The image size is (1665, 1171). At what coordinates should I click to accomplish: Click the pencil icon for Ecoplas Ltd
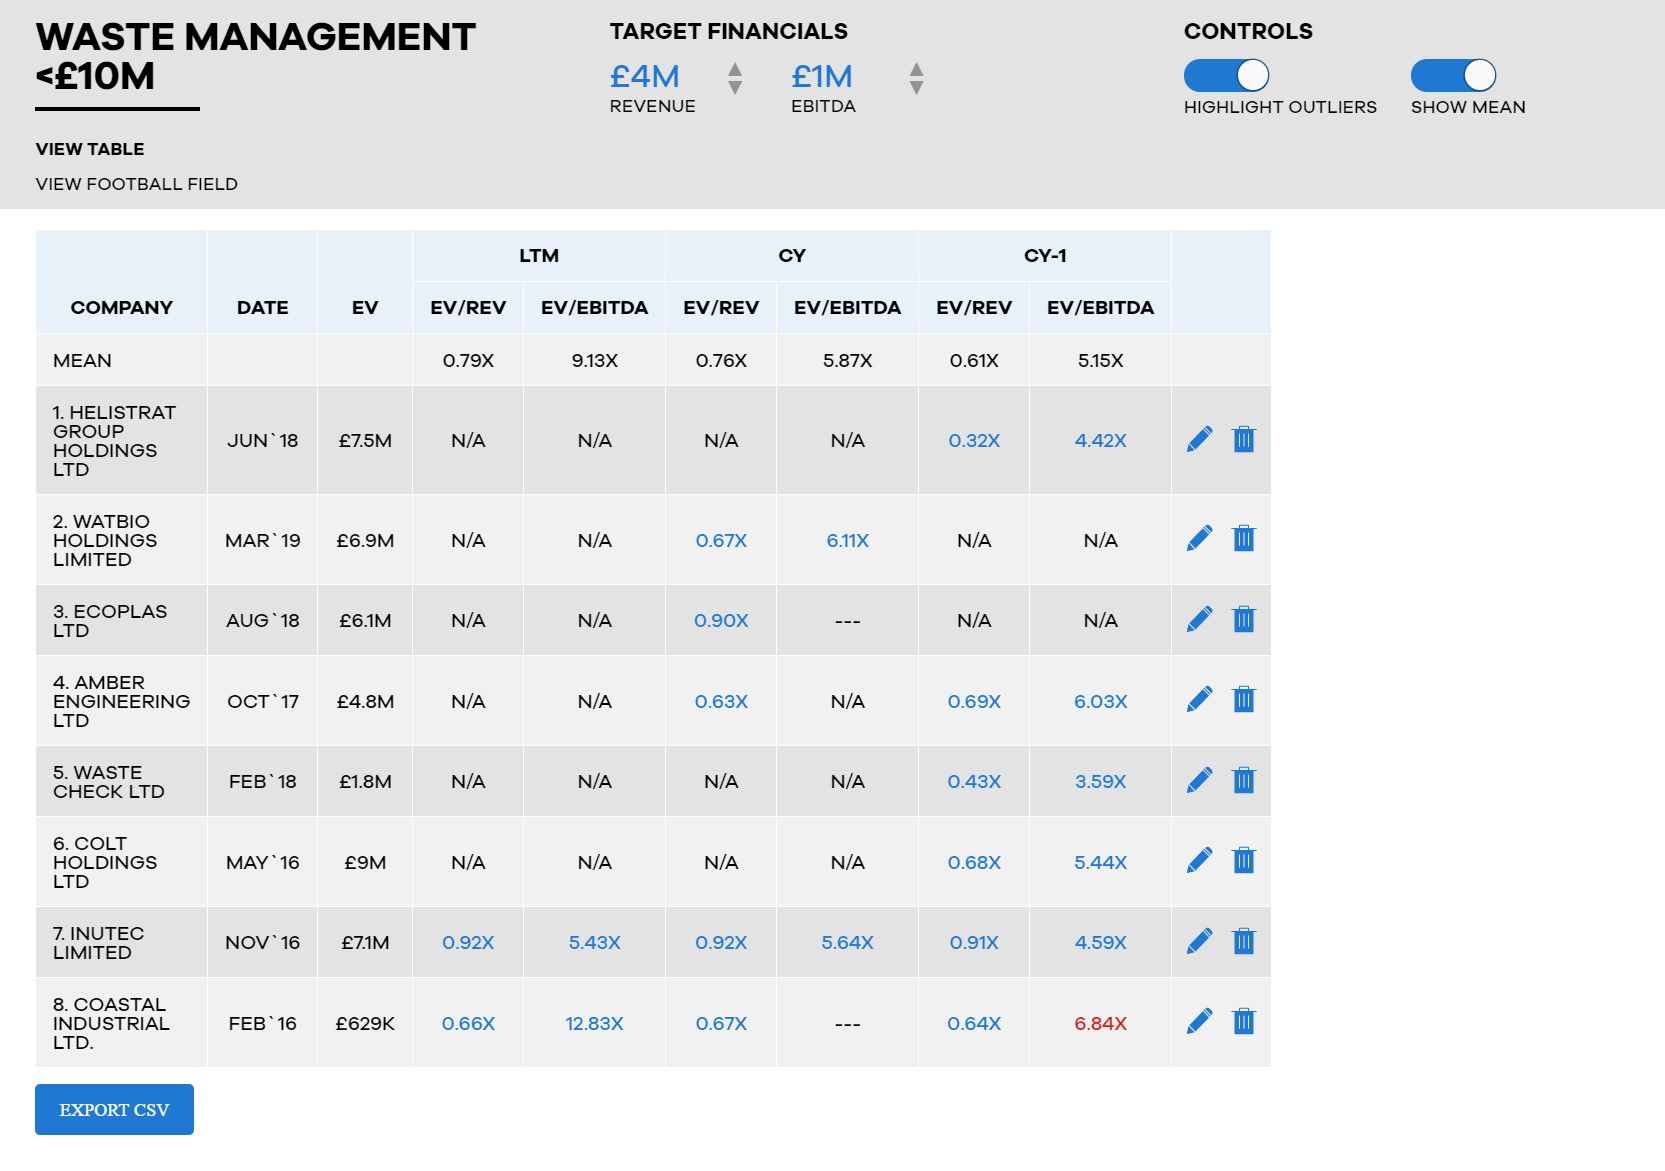pyautogui.click(x=1199, y=619)
